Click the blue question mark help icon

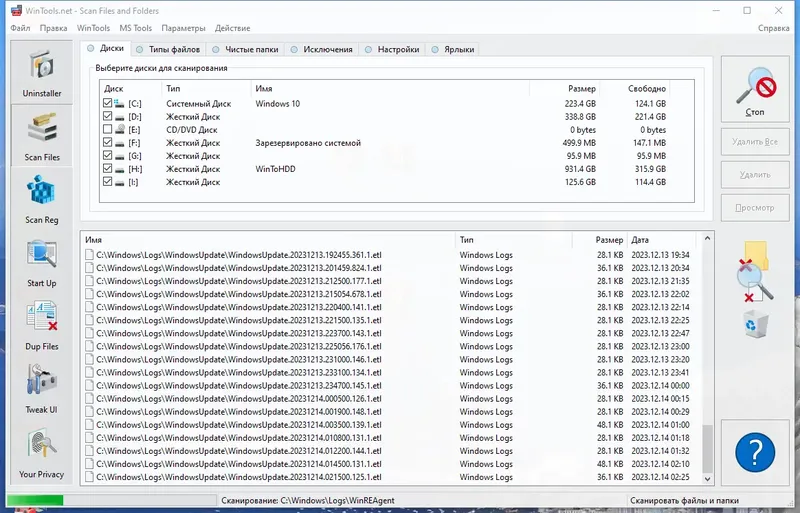pyautogui.click(x=755, y=452)
